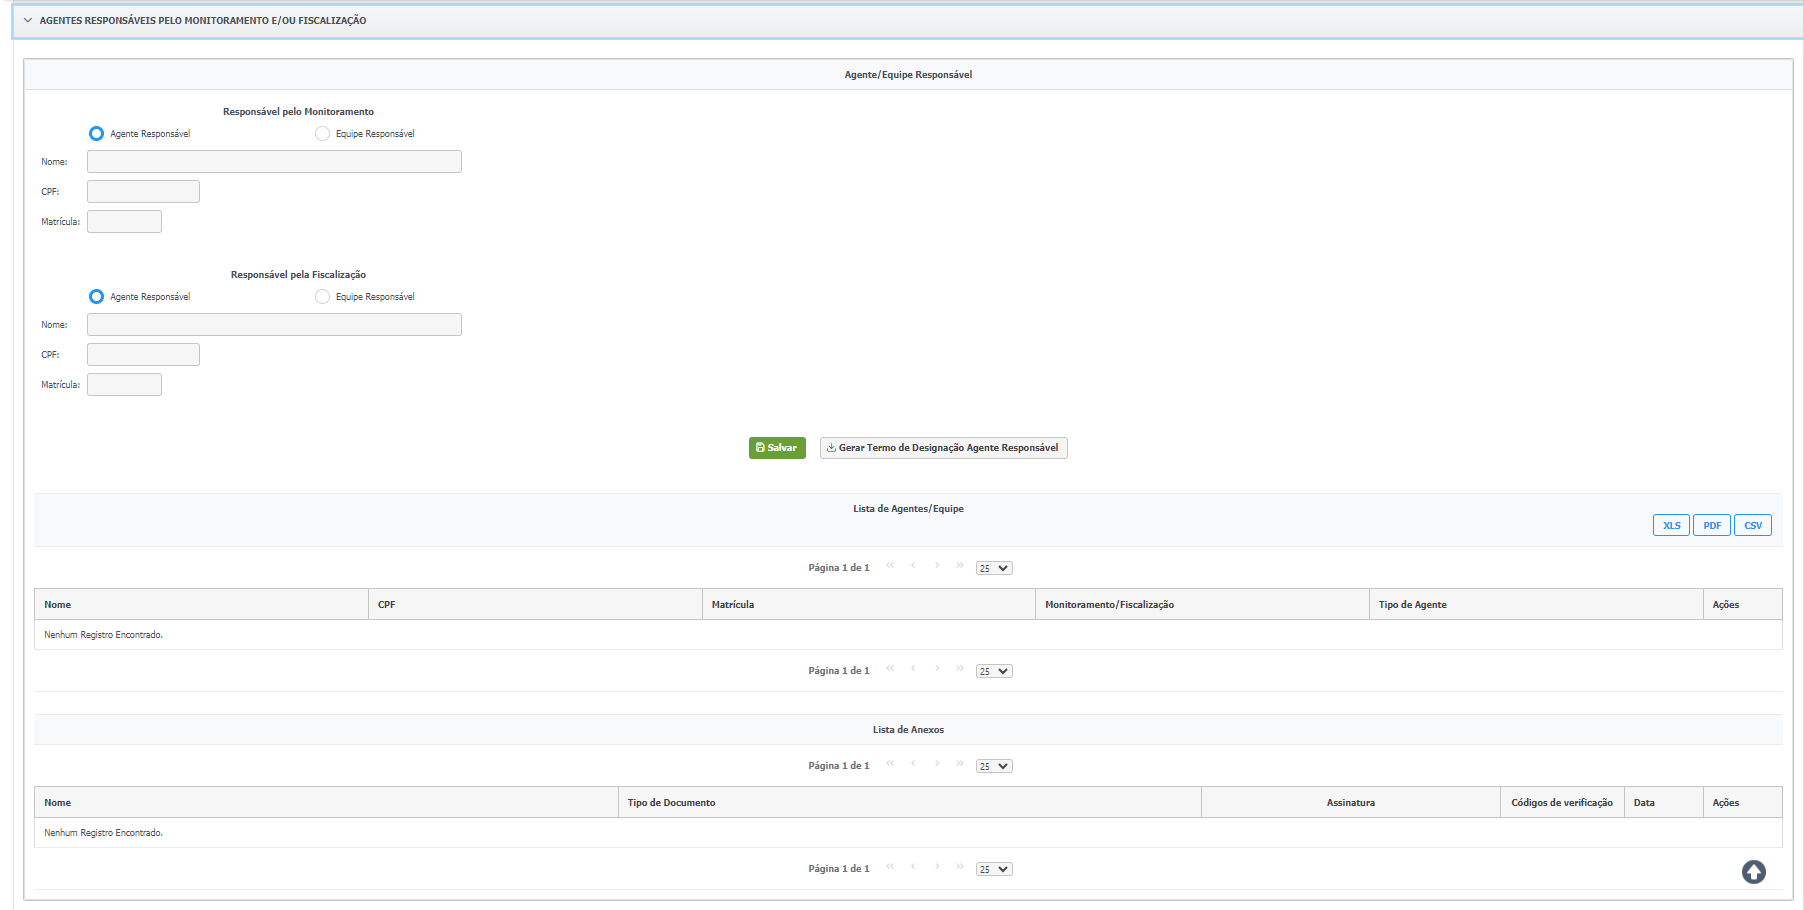Screen dimensions: 1804x910
Task: Select Equipe Responsável for Monitoramento
Action: [322, 134]
